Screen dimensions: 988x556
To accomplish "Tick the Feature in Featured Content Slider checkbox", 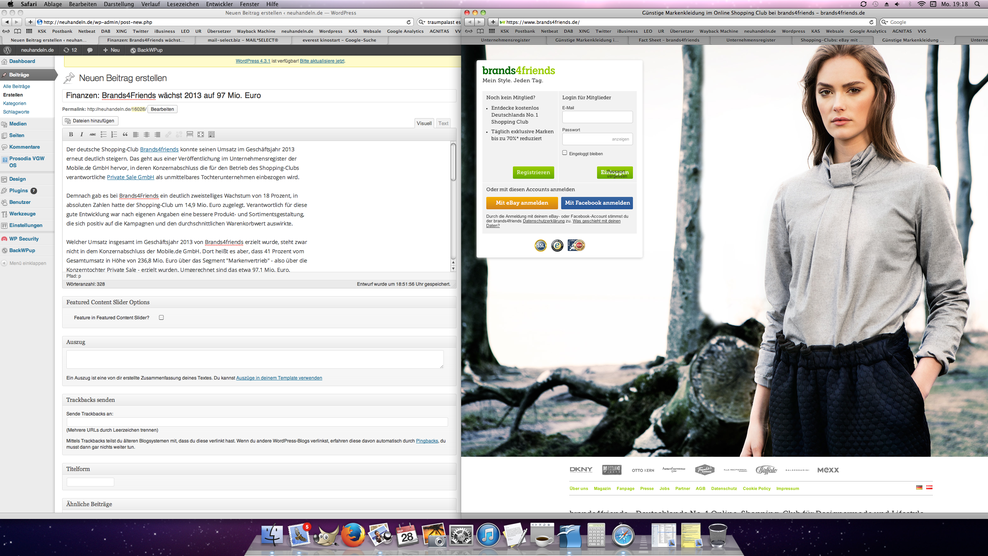I will pyautogui.click(x=161, y=318).
